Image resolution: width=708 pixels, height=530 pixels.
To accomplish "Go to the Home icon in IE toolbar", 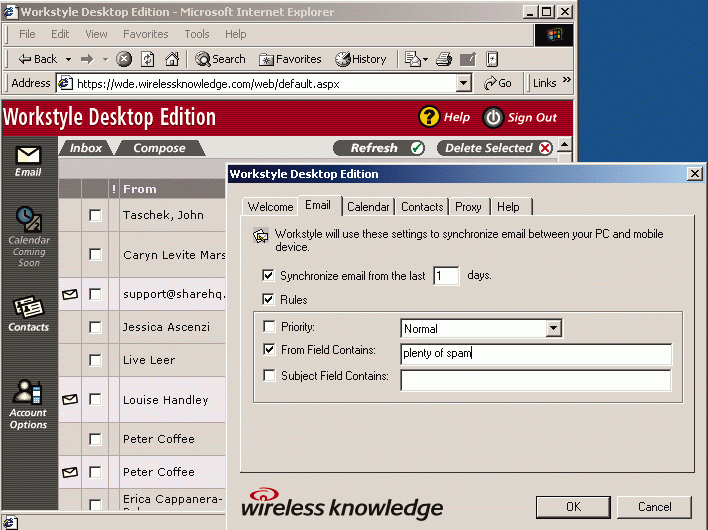I will pos(172,59).
